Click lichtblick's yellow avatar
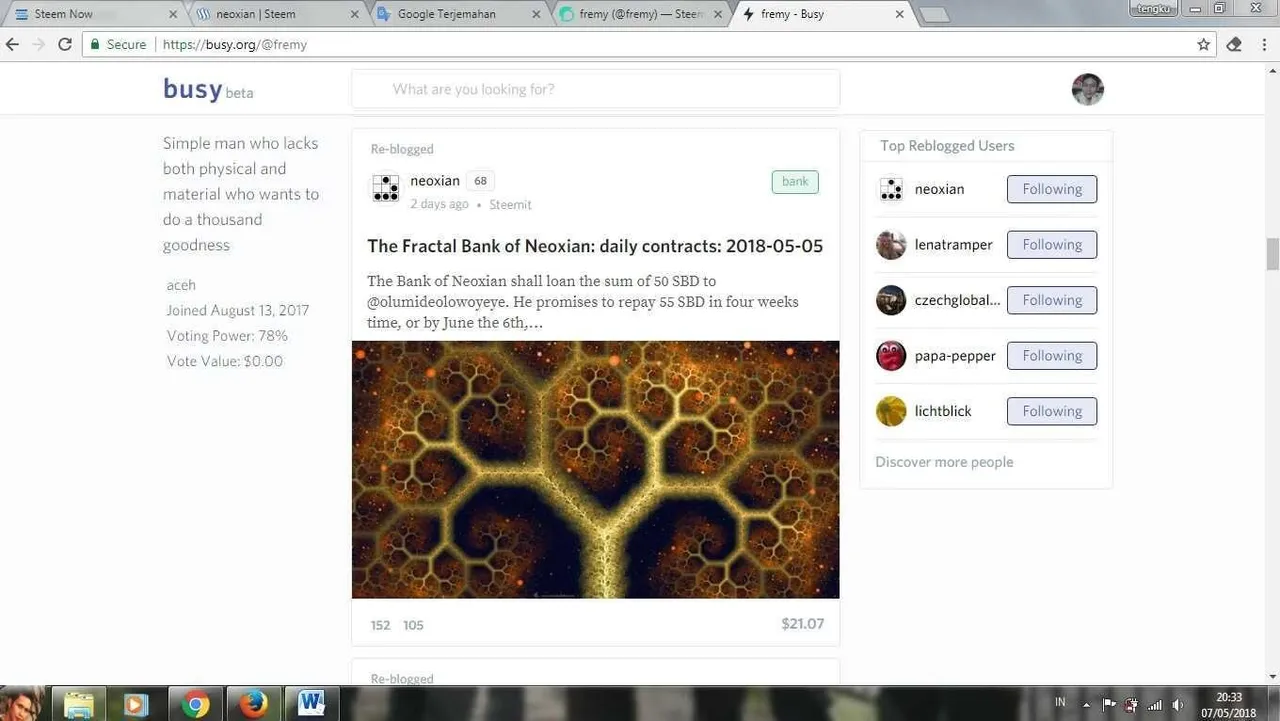The height and width of the screenshot is (721, 1280). point(890,411)
